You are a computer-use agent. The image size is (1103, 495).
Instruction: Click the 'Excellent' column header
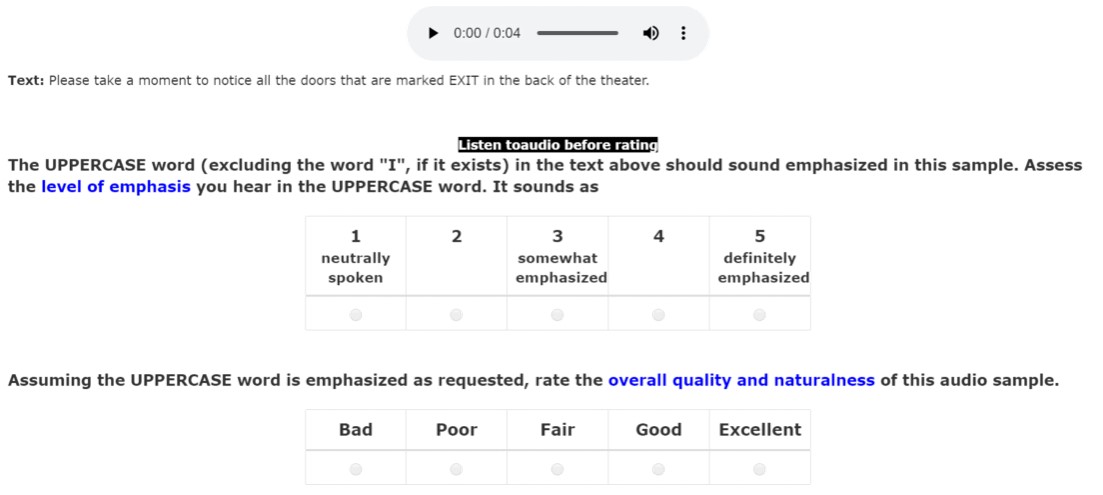pos(760,430)
